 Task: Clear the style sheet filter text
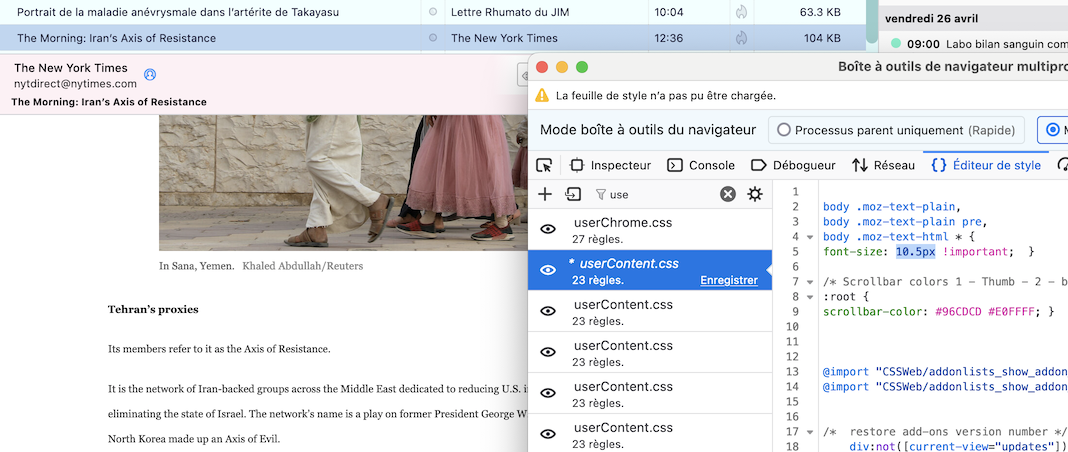(728, 194)
